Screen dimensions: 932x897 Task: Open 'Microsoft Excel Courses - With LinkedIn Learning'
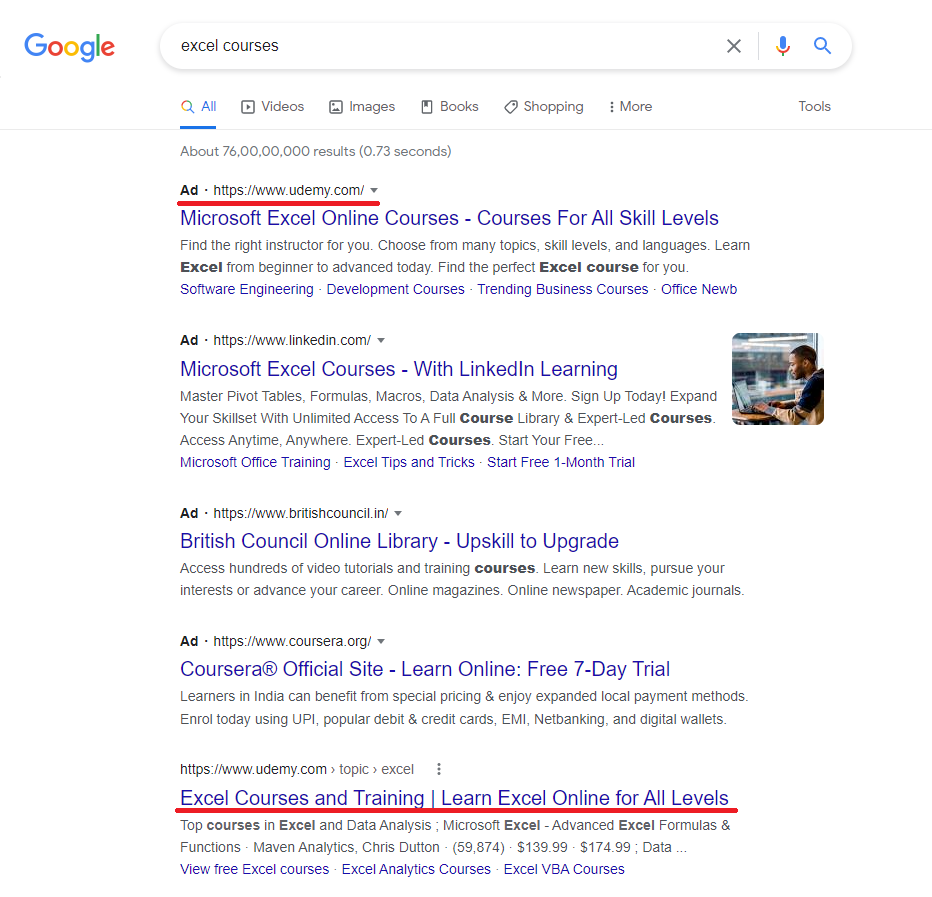point(399,369)
